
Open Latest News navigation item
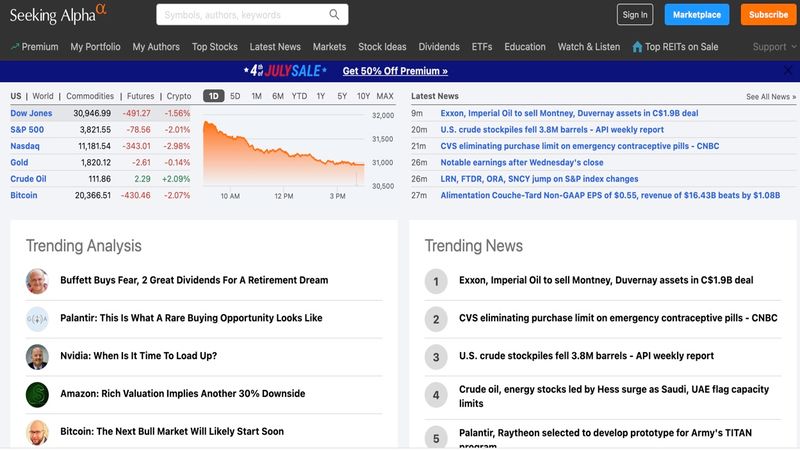point(275,47)
